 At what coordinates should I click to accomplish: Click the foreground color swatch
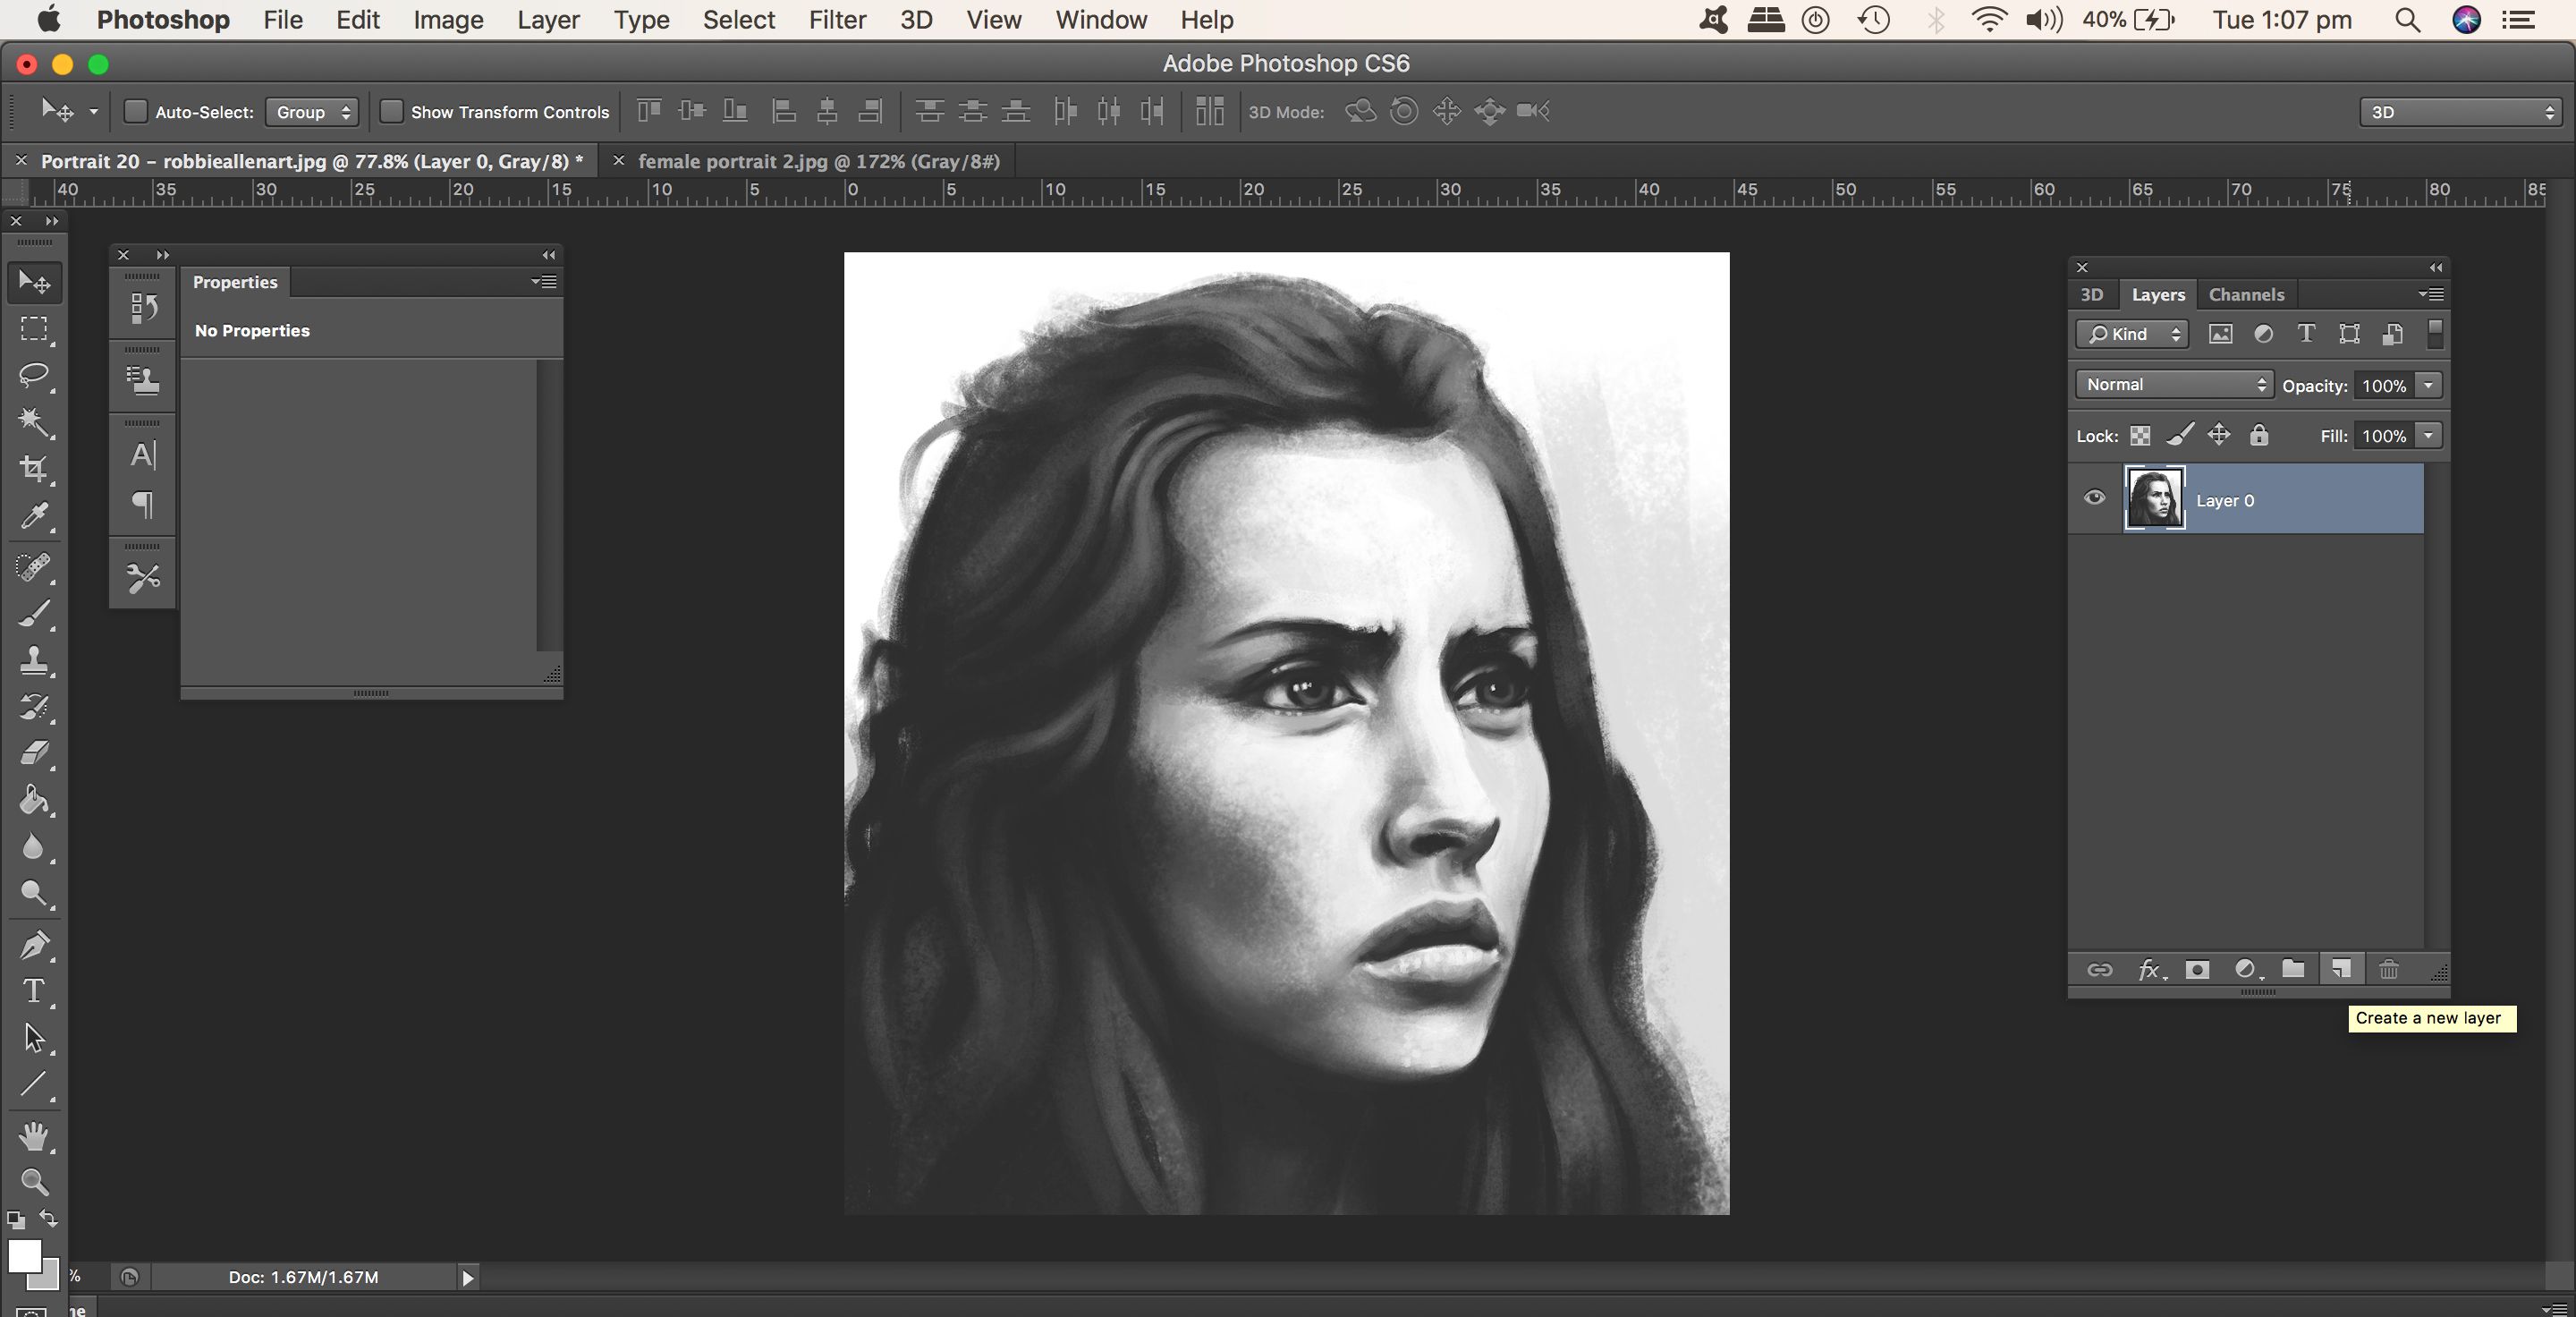coord(24,1256)
